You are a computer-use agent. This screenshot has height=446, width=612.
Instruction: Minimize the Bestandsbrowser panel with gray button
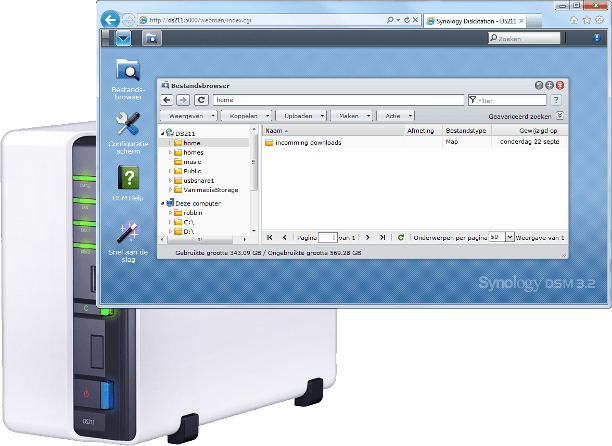tap(539, 85)
